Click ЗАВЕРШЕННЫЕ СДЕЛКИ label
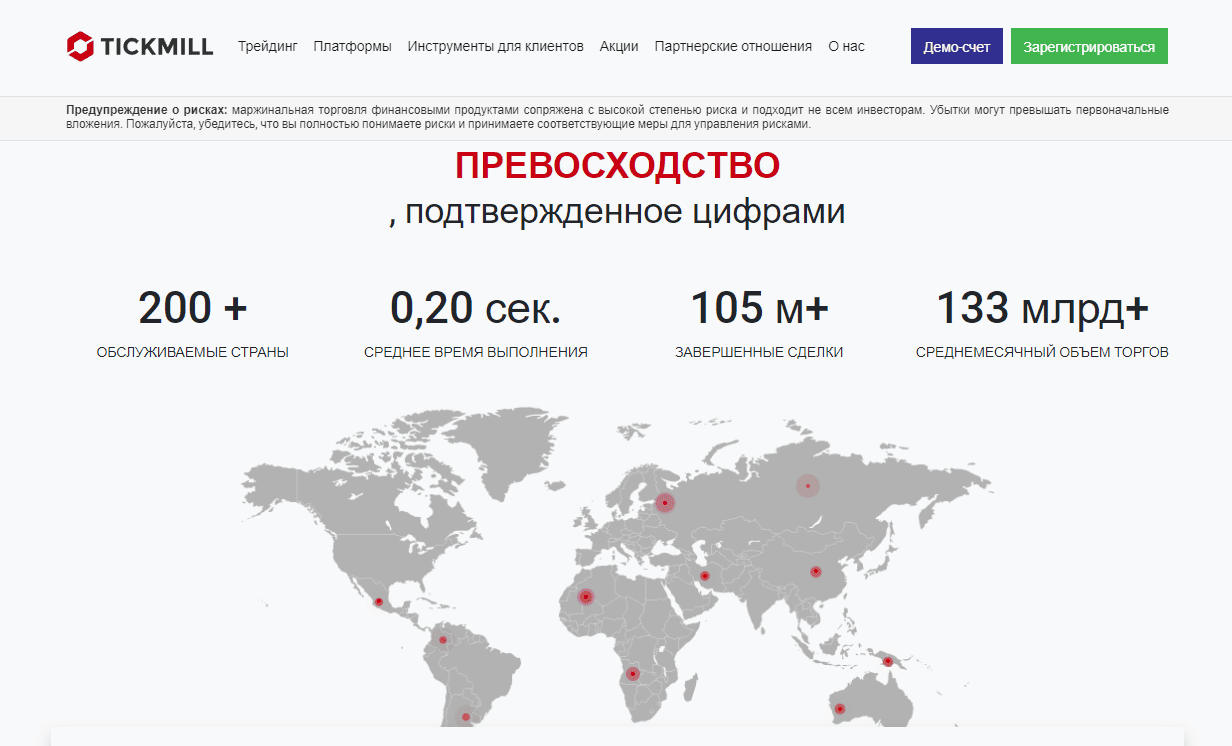Image resolution: width=1232 pixels, height=746 pixels. point(759,352)
